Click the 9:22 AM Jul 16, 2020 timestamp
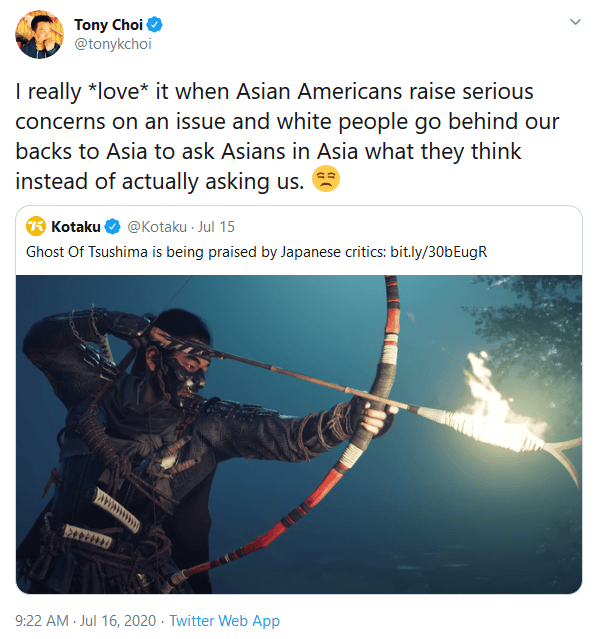 [x=86, y=621]
